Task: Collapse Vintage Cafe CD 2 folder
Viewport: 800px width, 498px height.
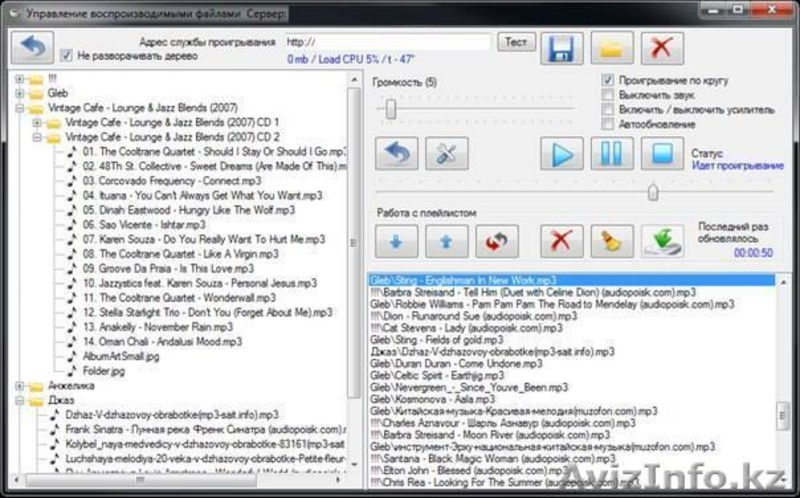Action: [37, 136]
